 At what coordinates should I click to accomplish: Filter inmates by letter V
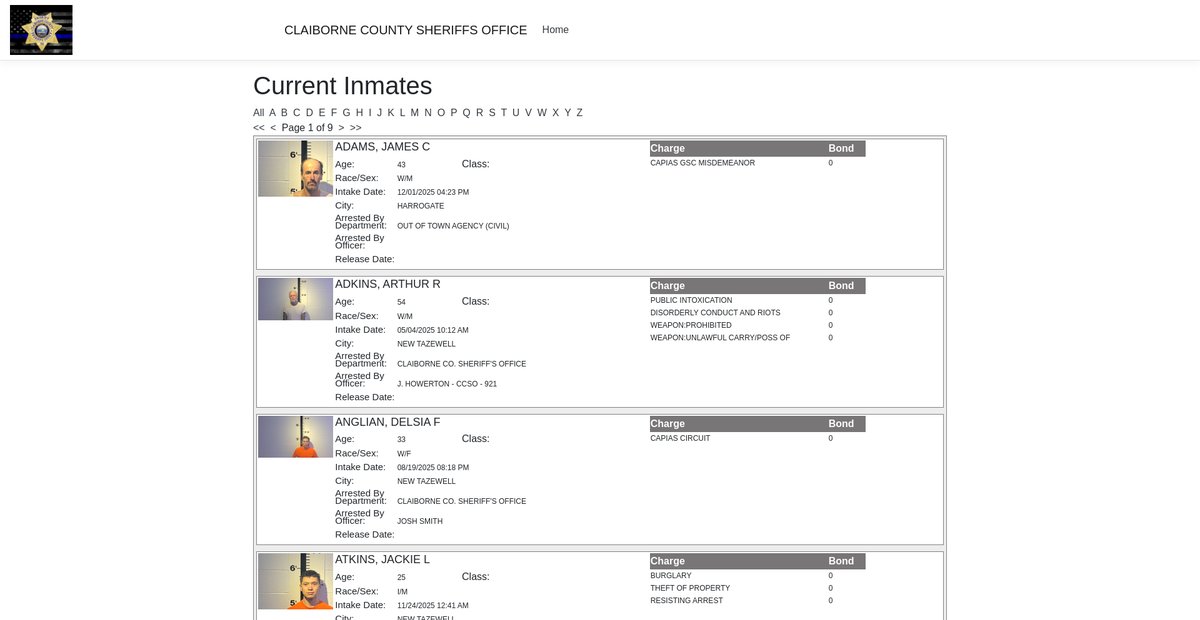click(529, 113)
